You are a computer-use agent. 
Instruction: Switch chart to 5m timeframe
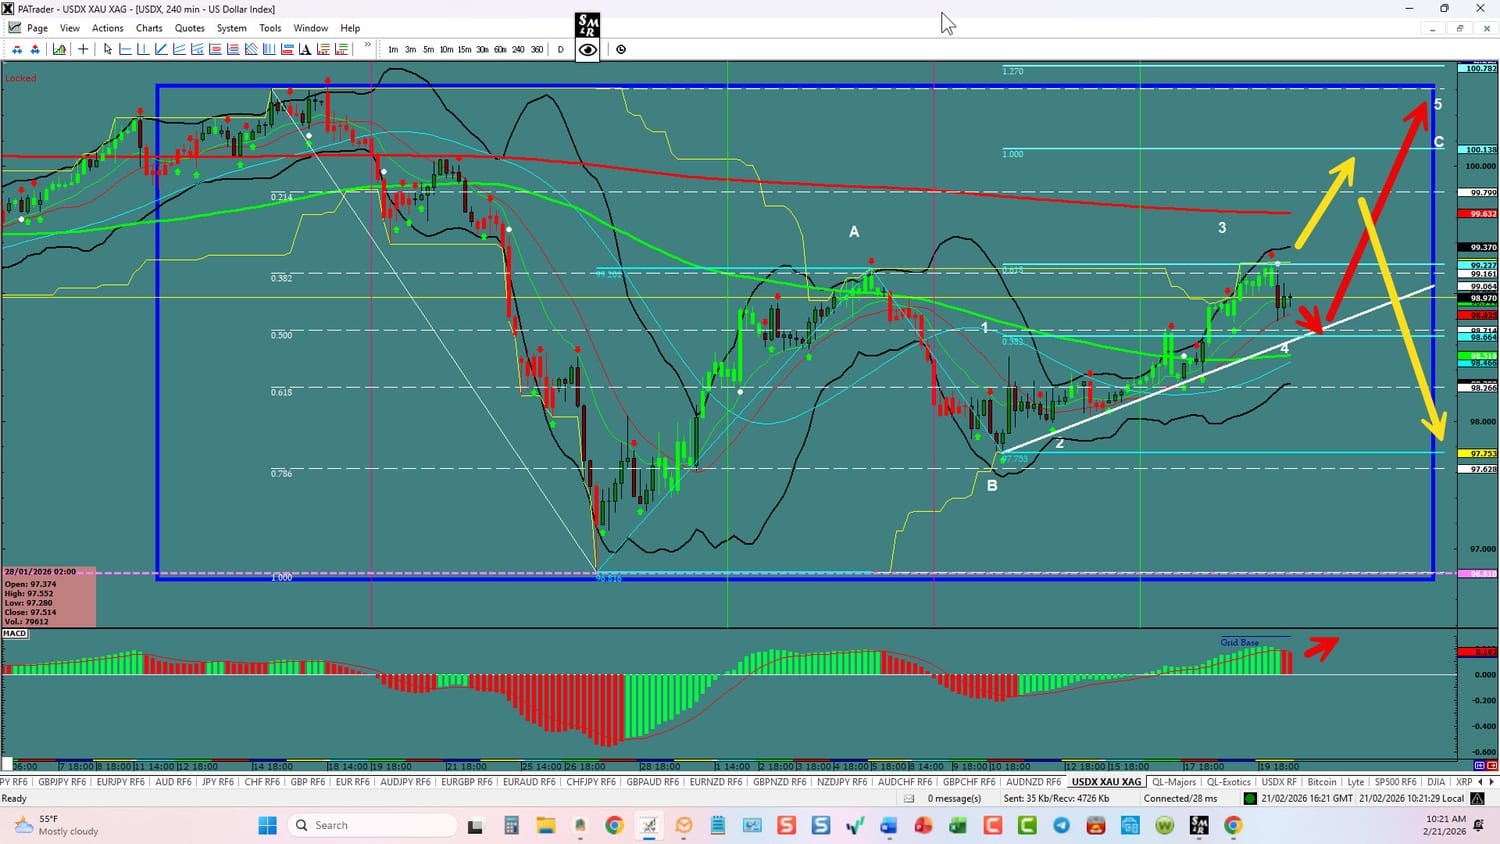point(428,49)
